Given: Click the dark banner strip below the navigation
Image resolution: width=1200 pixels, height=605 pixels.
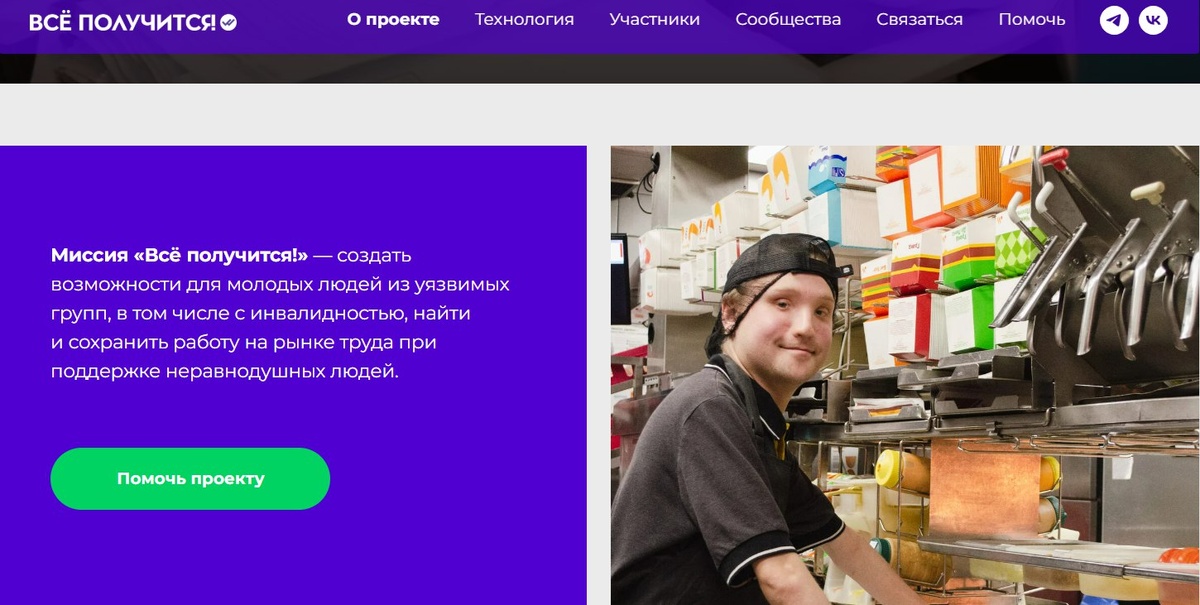Looking at the screenshot, I should coord(600,68).
